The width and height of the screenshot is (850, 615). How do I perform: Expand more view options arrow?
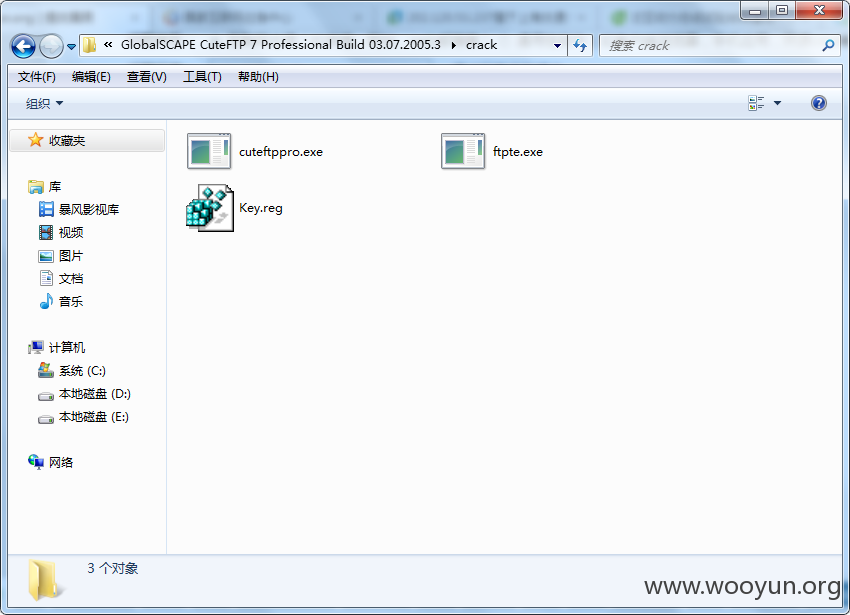click(x=777, y=103)
